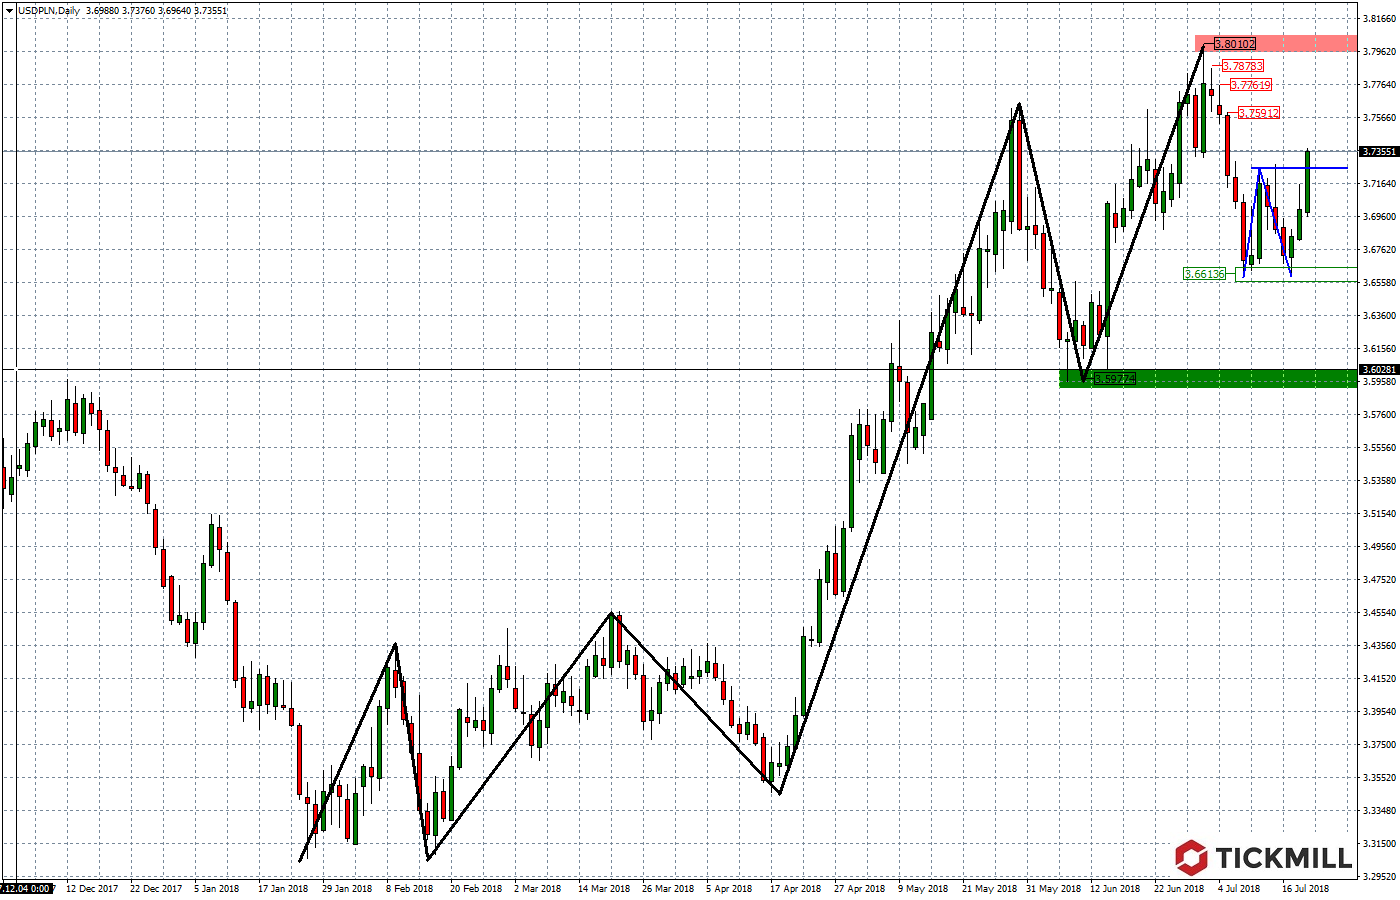
Task: Click the current price tag 3.73551 on axis
Action: coord(1379,152)
